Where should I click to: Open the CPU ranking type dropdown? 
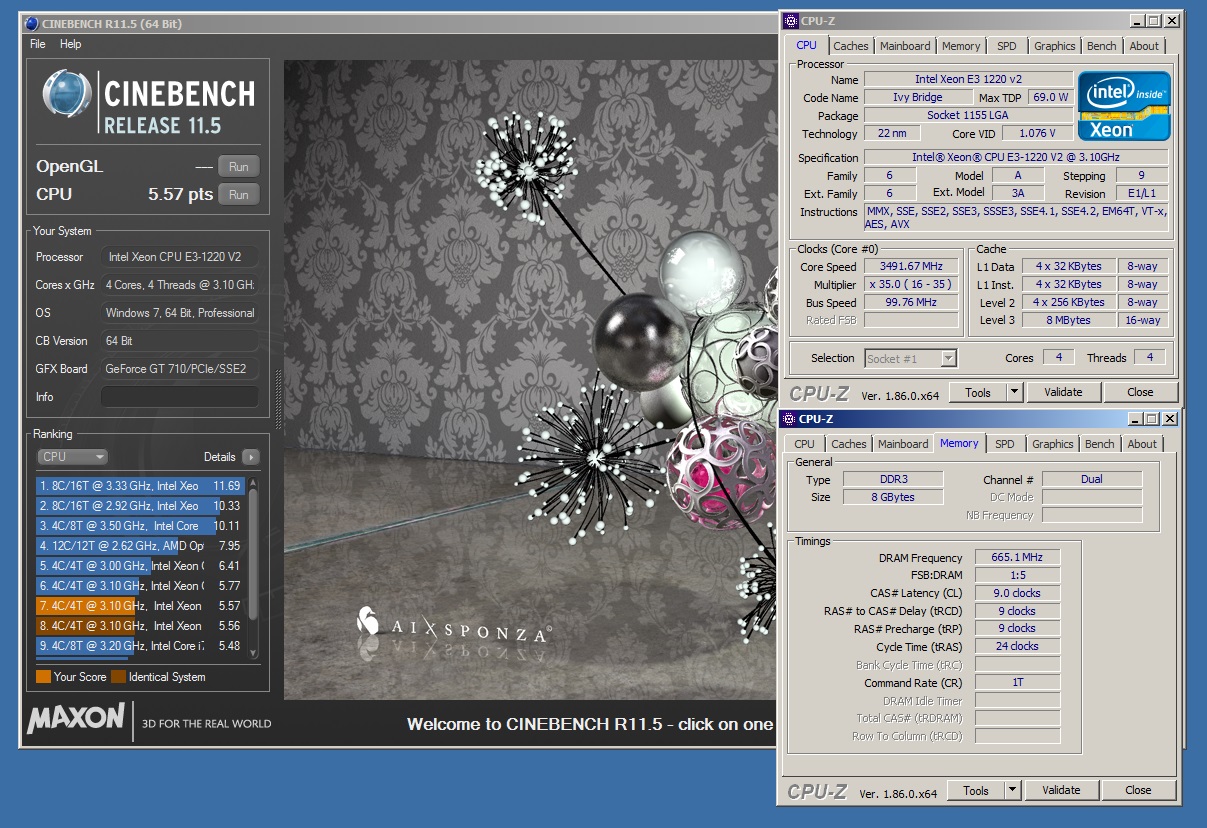coord(72,457)
